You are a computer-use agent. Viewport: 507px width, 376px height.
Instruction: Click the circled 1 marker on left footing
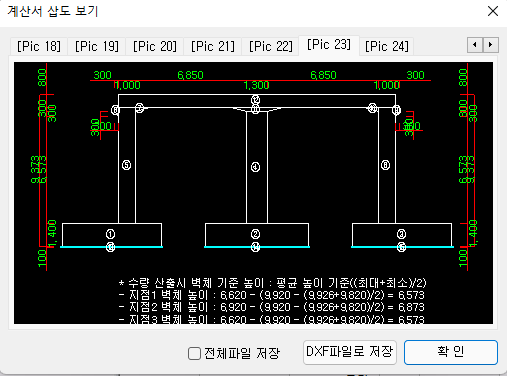pyautogui.click(x=110, y=234)
